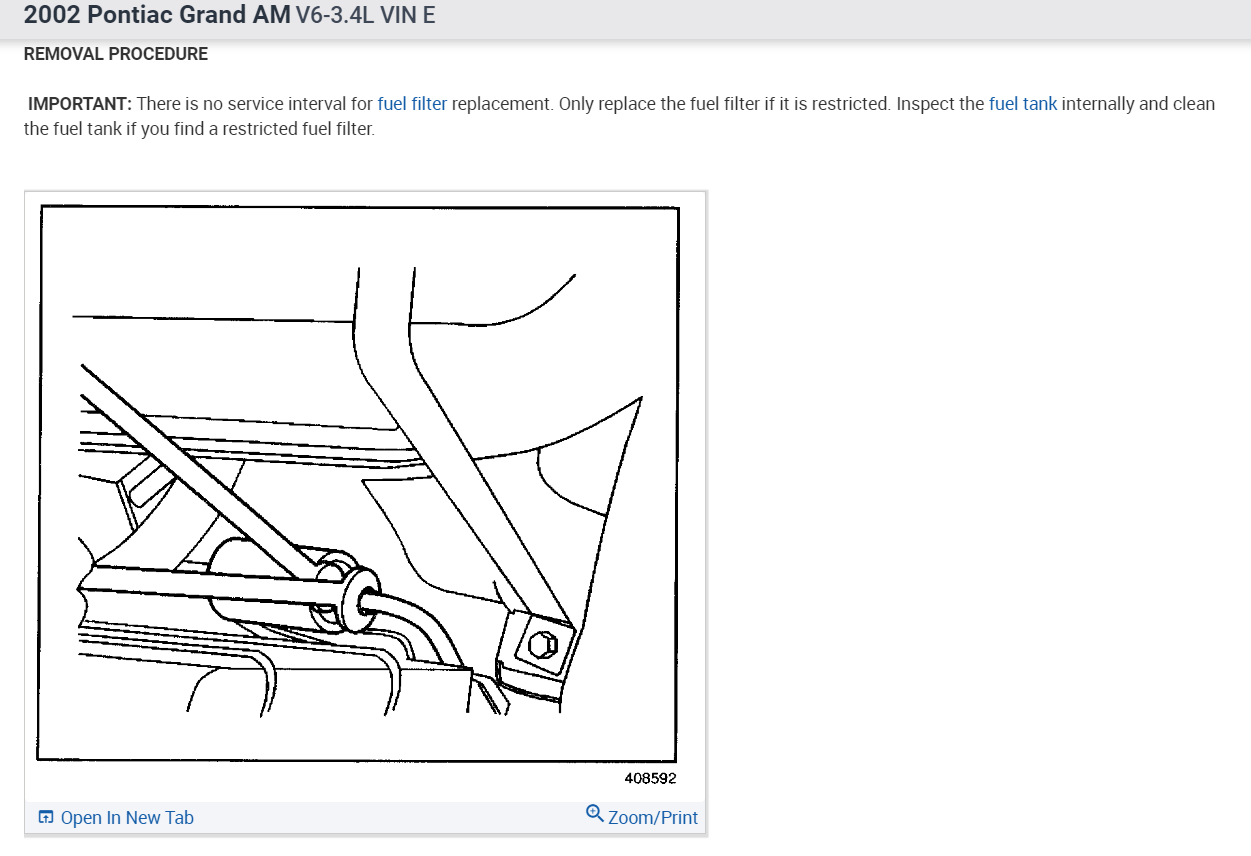Click the hex bolt in the diagram
Image resolution: width=1251 pixels, height=856 pixels.
544,645
